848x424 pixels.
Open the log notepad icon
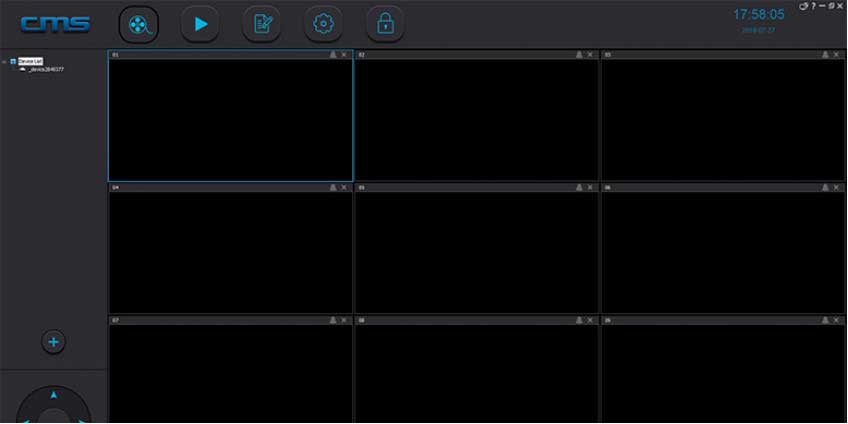click(262, 24)
